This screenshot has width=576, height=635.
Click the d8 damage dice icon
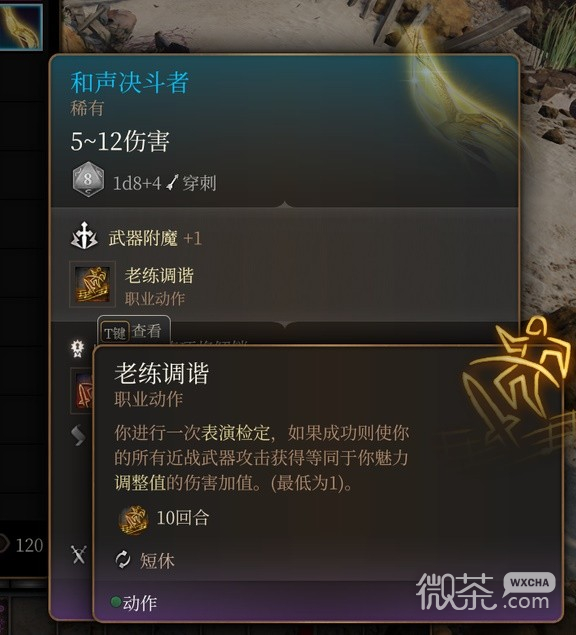(x=88, y=179)
